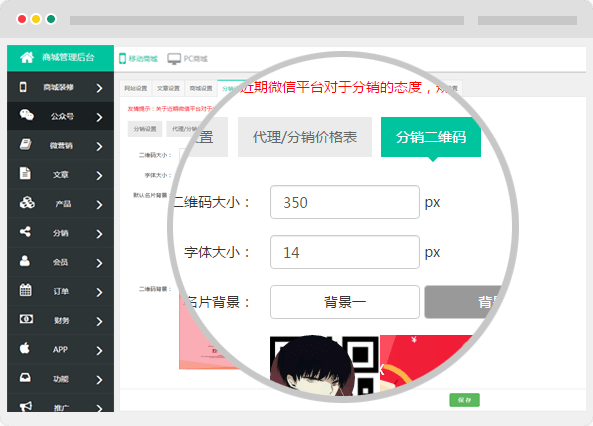Image resolution: width=593 pixels, height=426 pixels.
Task: Expand the 文章 chevron arrow
Action: (x=99, y=176)
